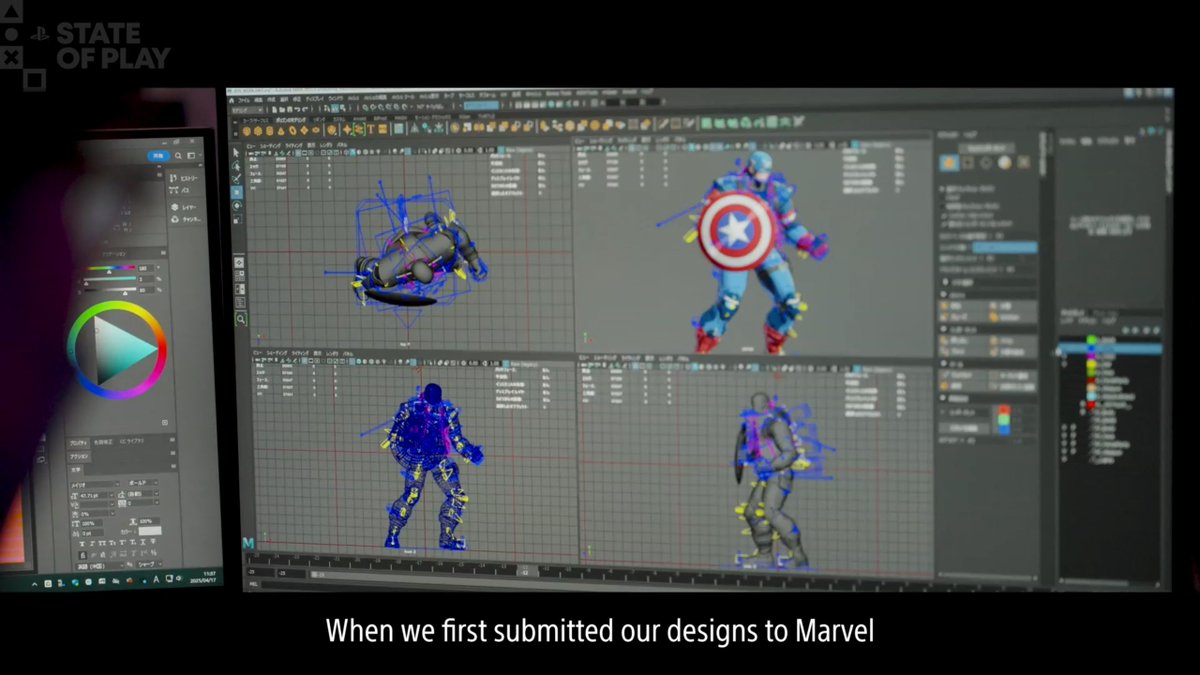Screen dimensions: 1200x675
Task: Open the レイヤ menu in Layer Editor
Action: click(x=1066, y=320)
